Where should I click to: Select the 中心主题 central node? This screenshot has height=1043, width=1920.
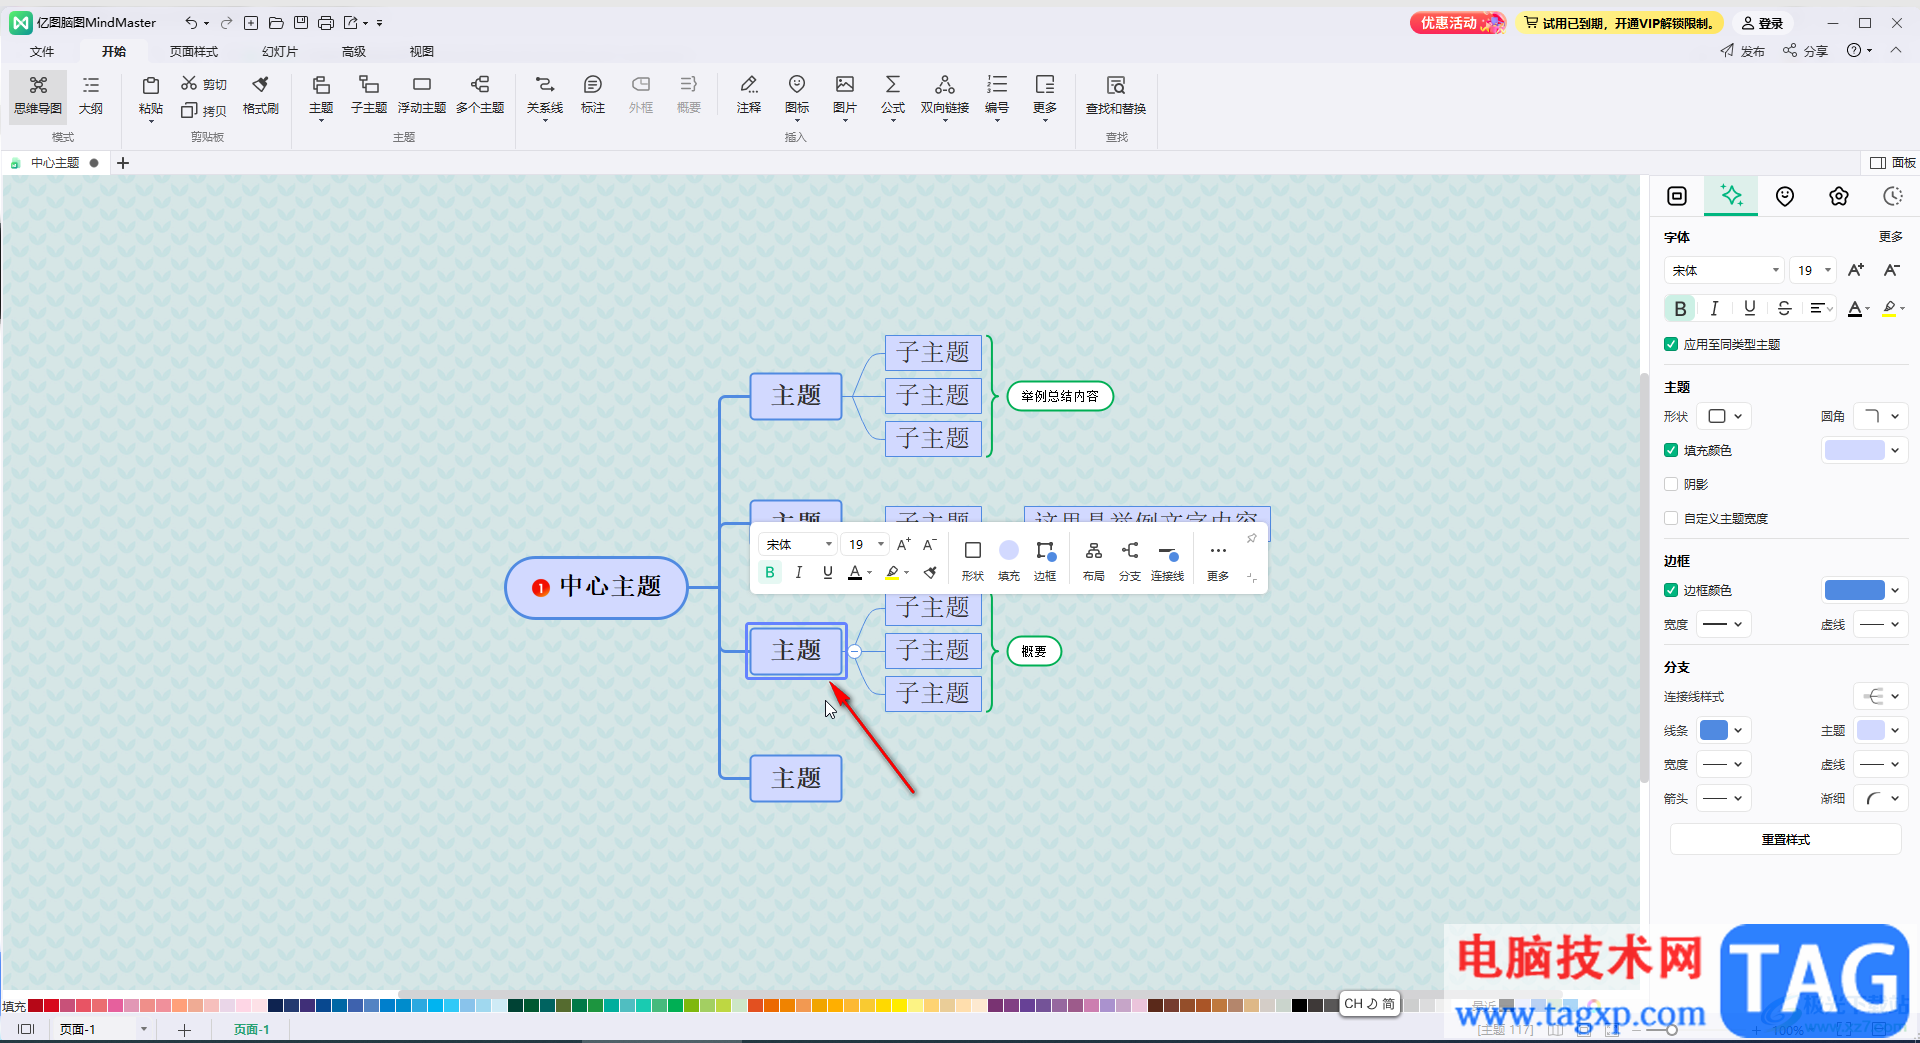click(596, 587)
